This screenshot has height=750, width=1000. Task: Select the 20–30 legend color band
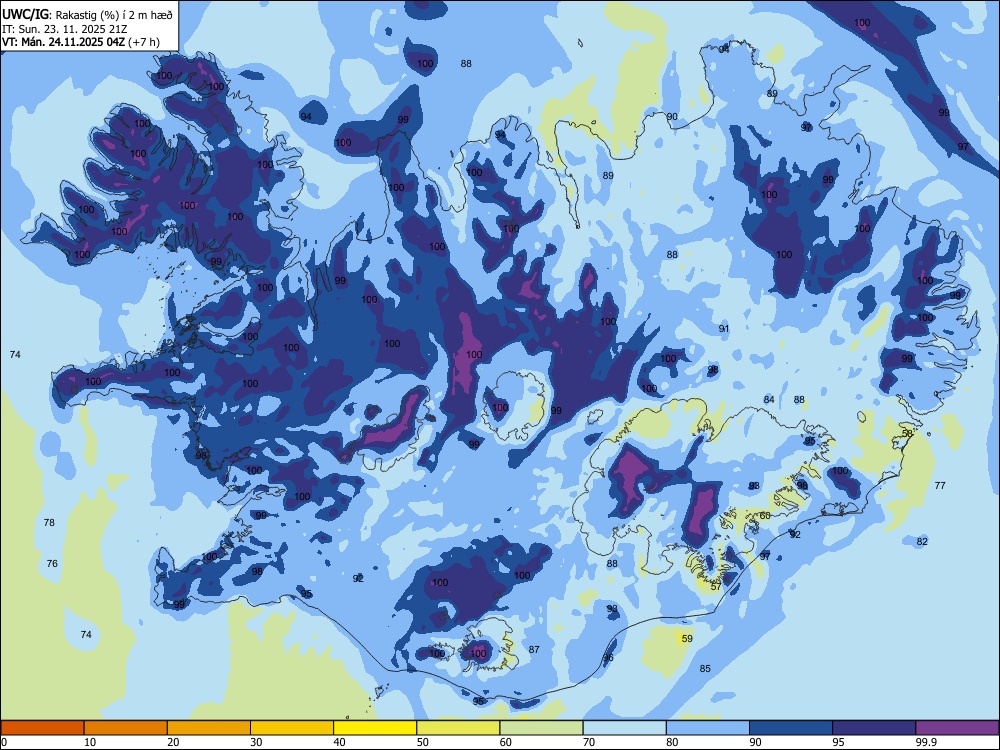pyautogui.click(x=209, y=728)
